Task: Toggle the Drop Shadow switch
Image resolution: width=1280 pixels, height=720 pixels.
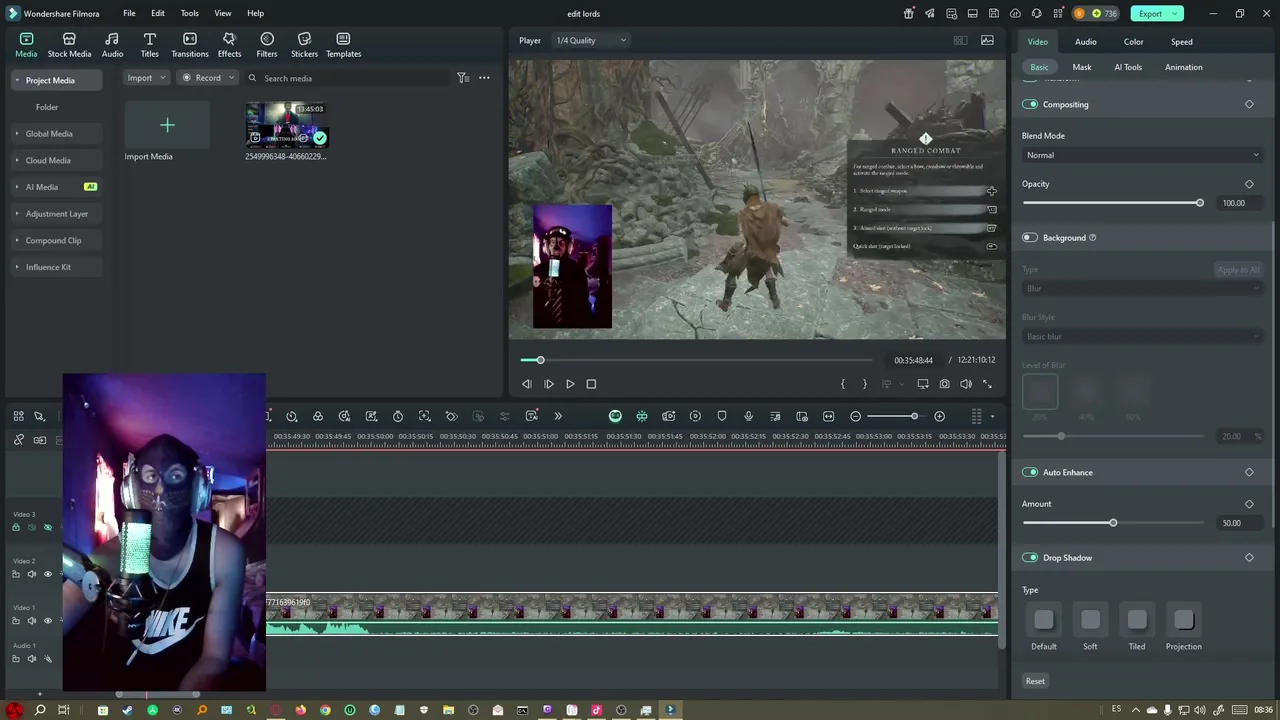Action: coord(1030,558)
